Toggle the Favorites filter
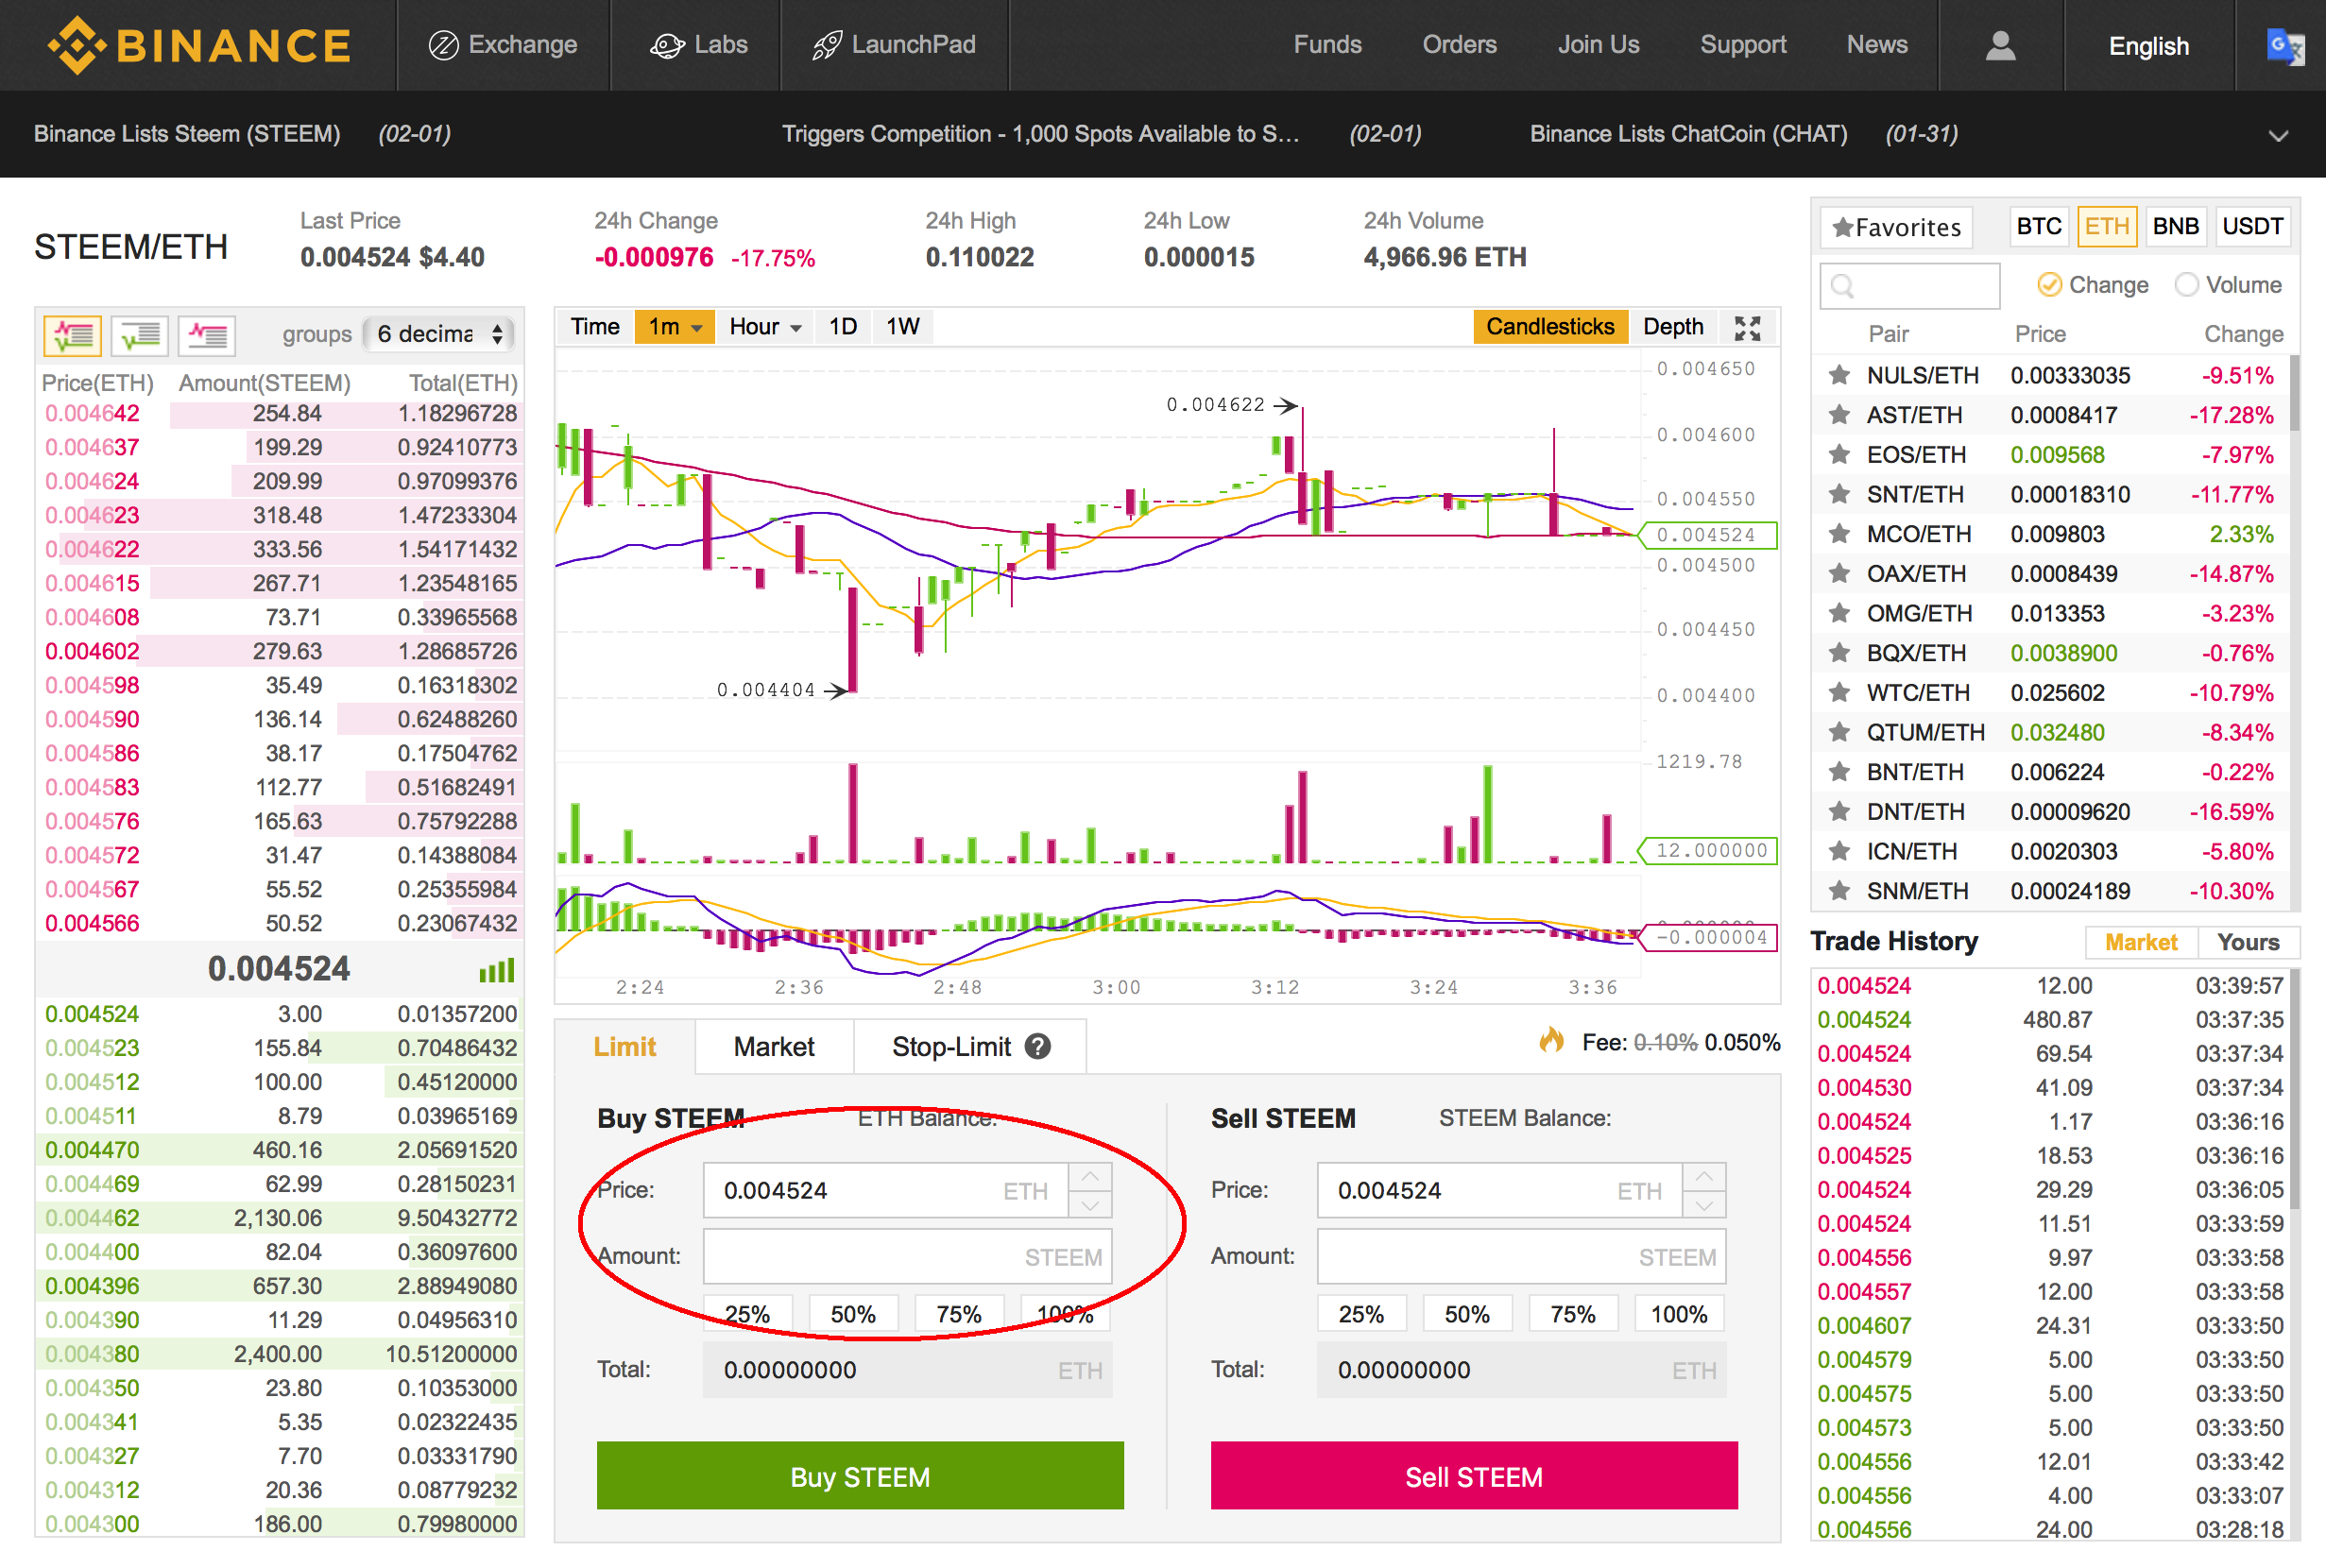The image size is (2326, 1568). click(x=1896, y=228)
